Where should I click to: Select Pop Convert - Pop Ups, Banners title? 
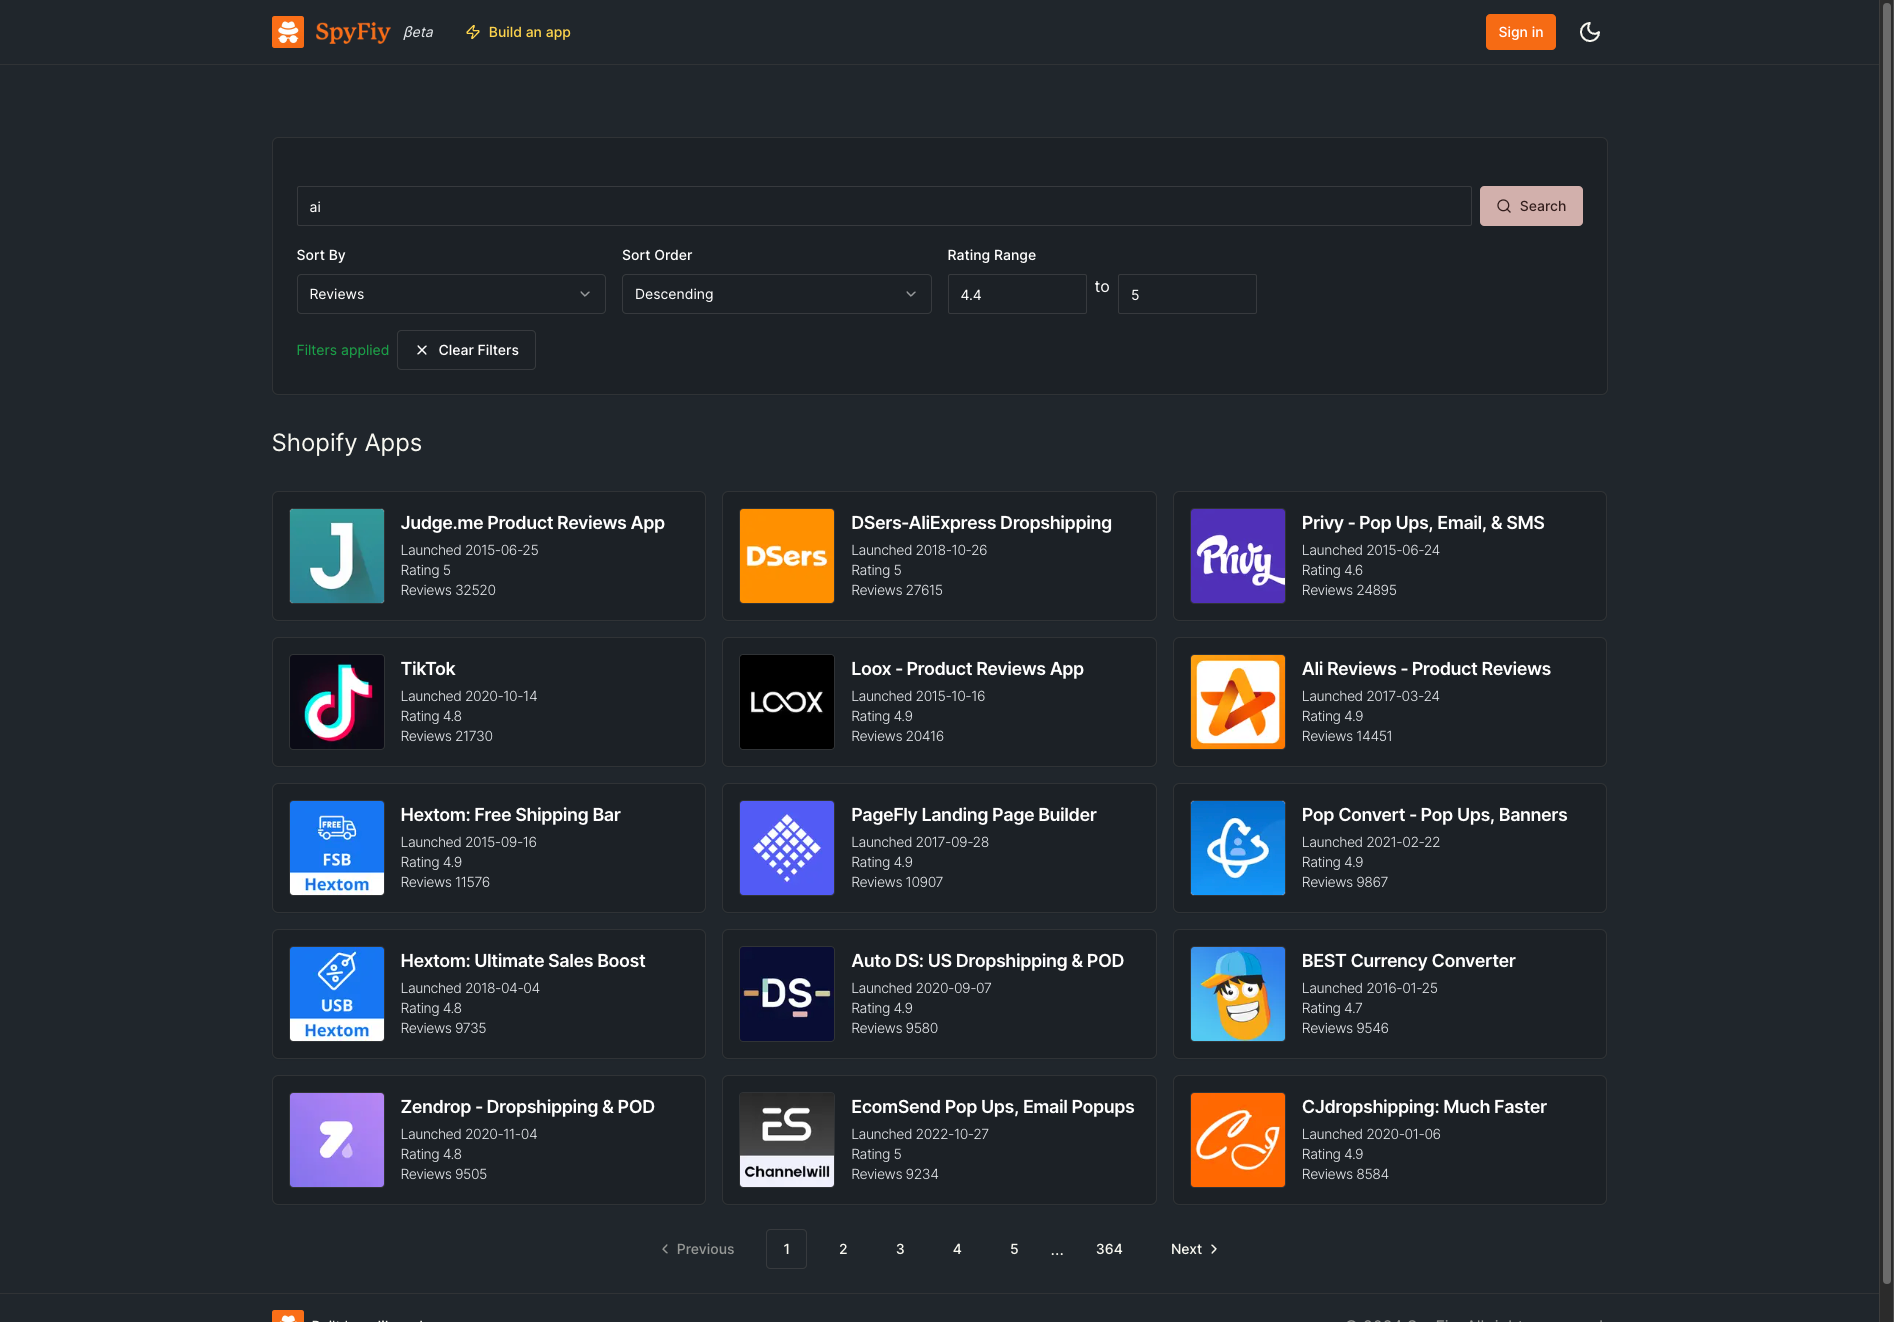pyautogui.click(x=1434, y=815)
